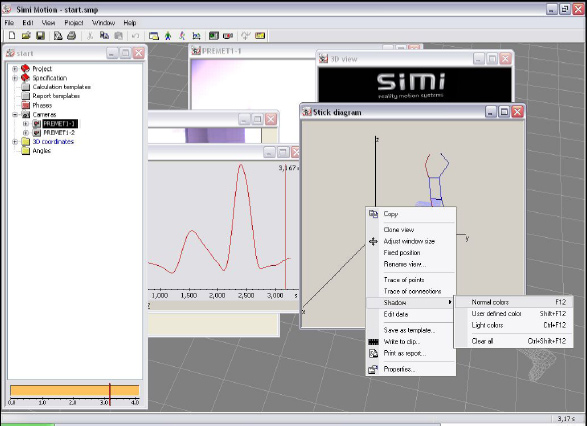Click the Cut scissors icon
This screenshot has height=426, width=587.
90,36
